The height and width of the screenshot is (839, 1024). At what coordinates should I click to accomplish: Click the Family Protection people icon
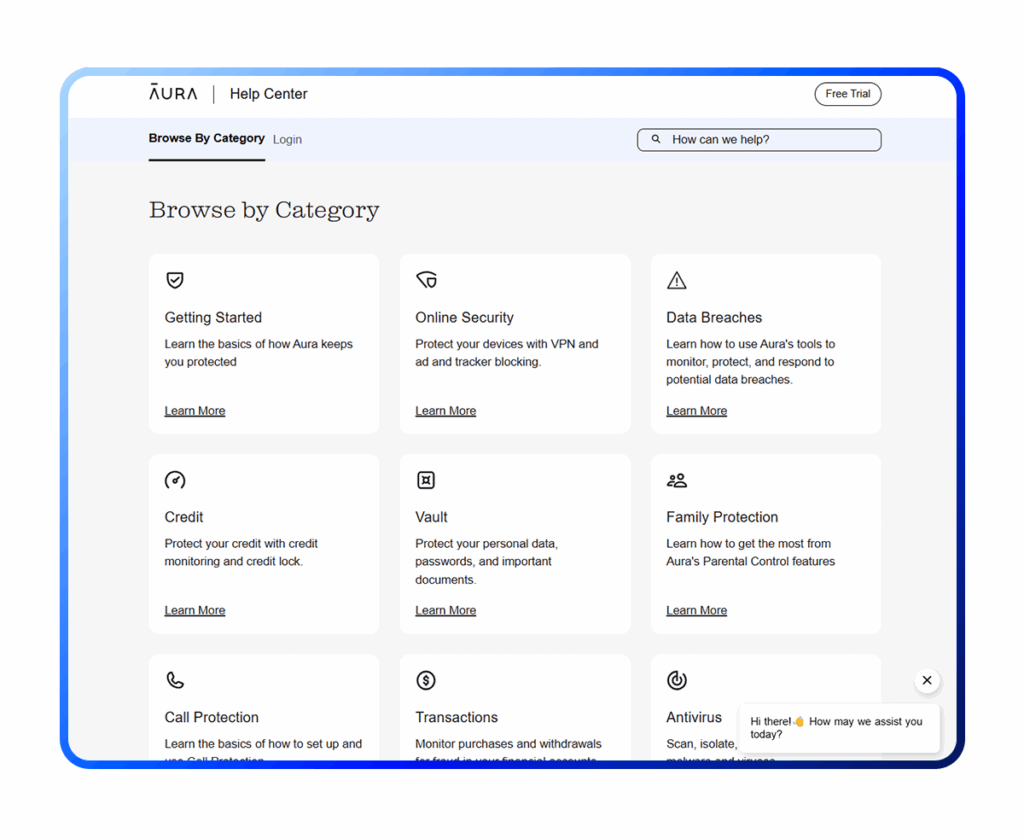(677, 480)
